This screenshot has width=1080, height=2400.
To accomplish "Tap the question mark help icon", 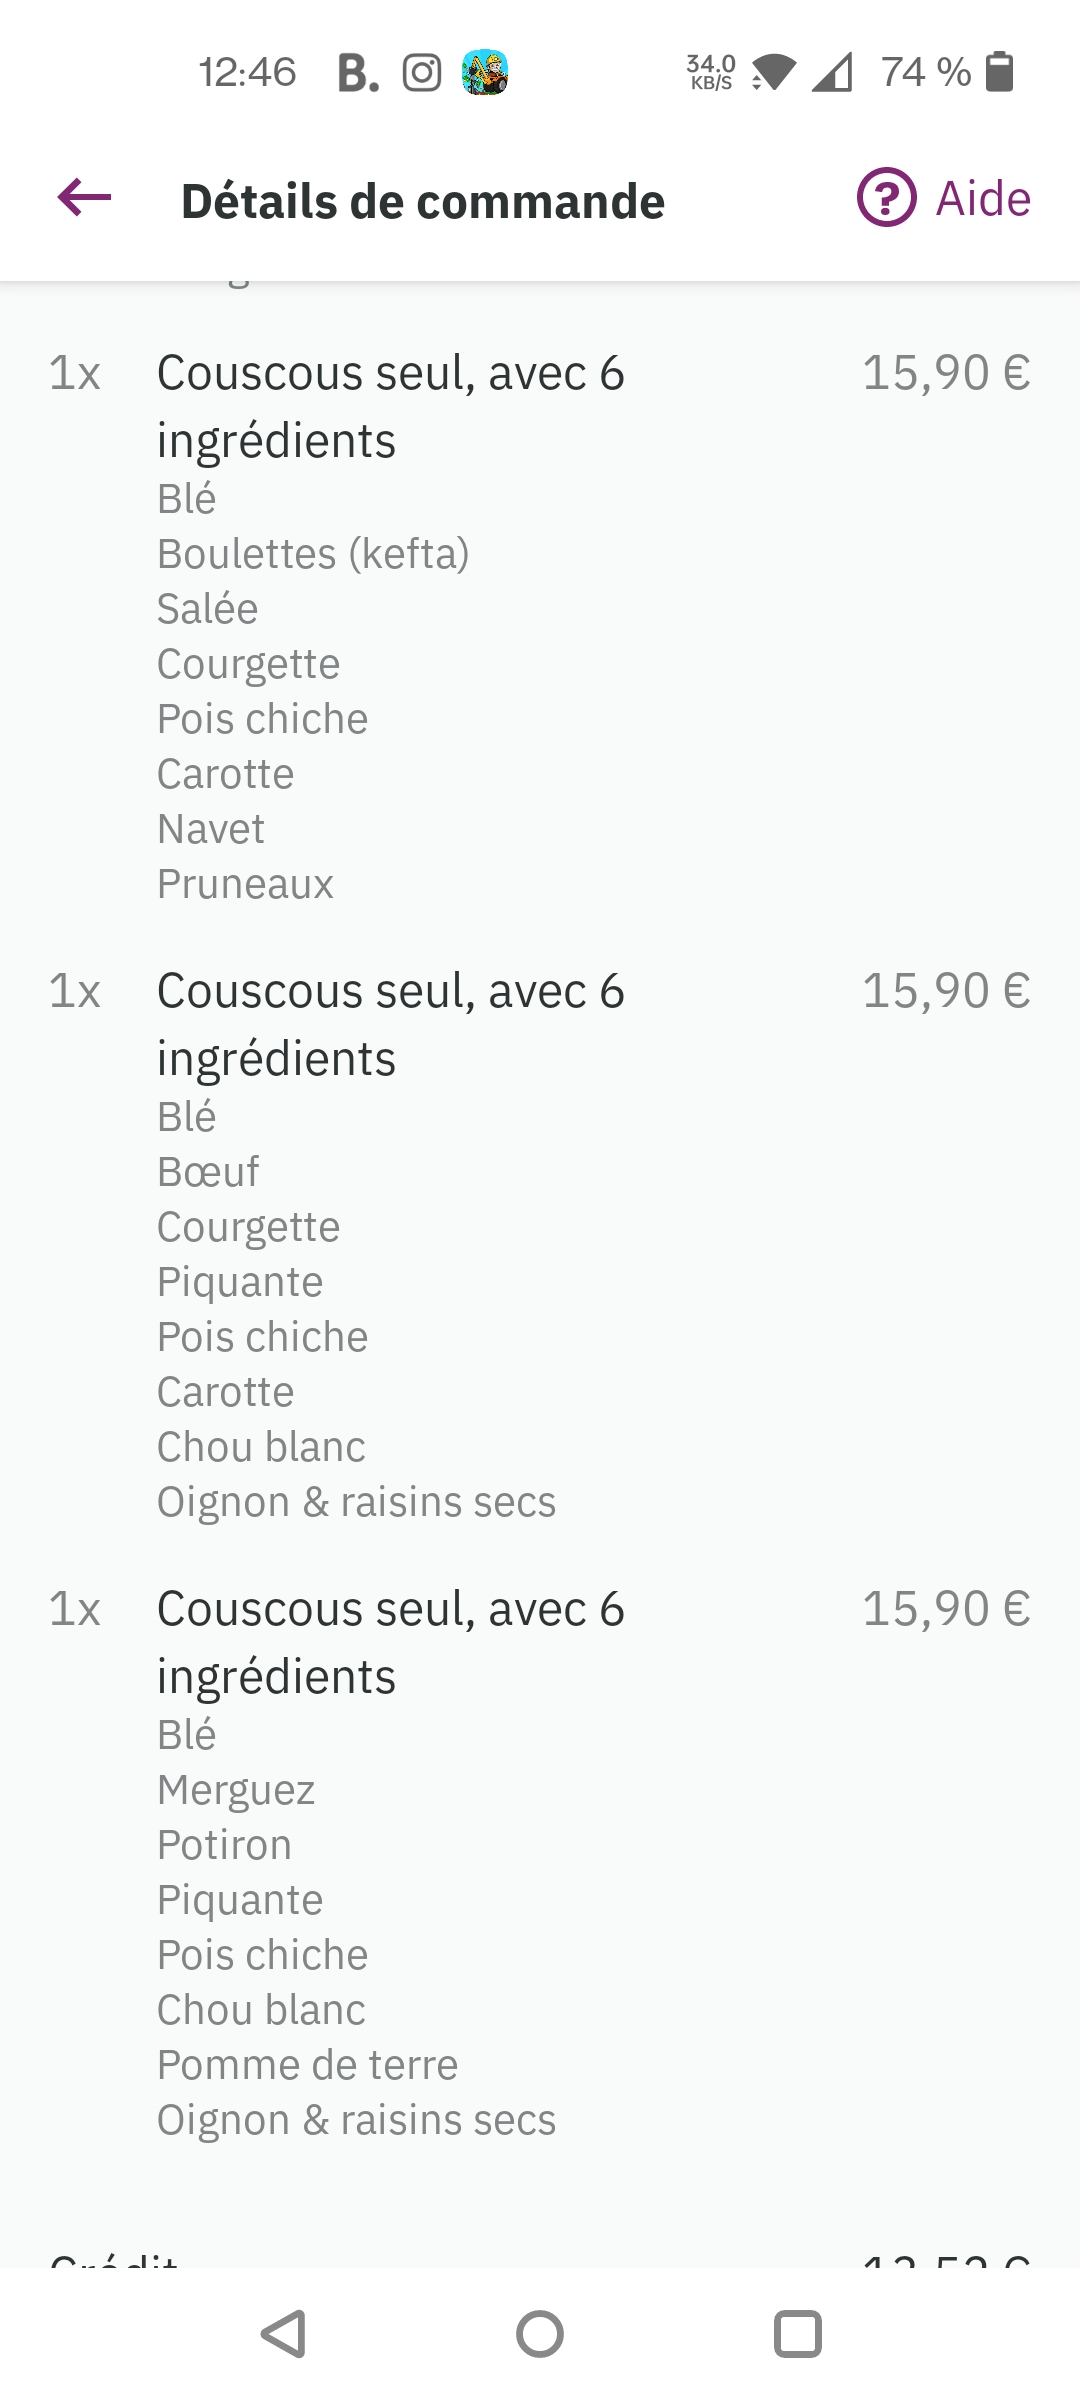I will [x=886, y=198].
